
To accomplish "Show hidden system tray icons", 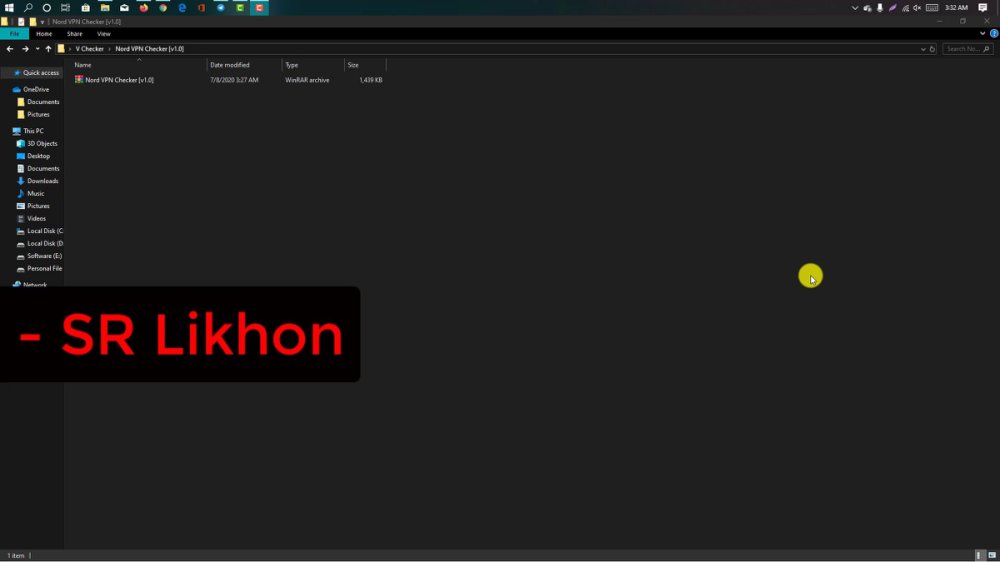I will coord(855,8).
